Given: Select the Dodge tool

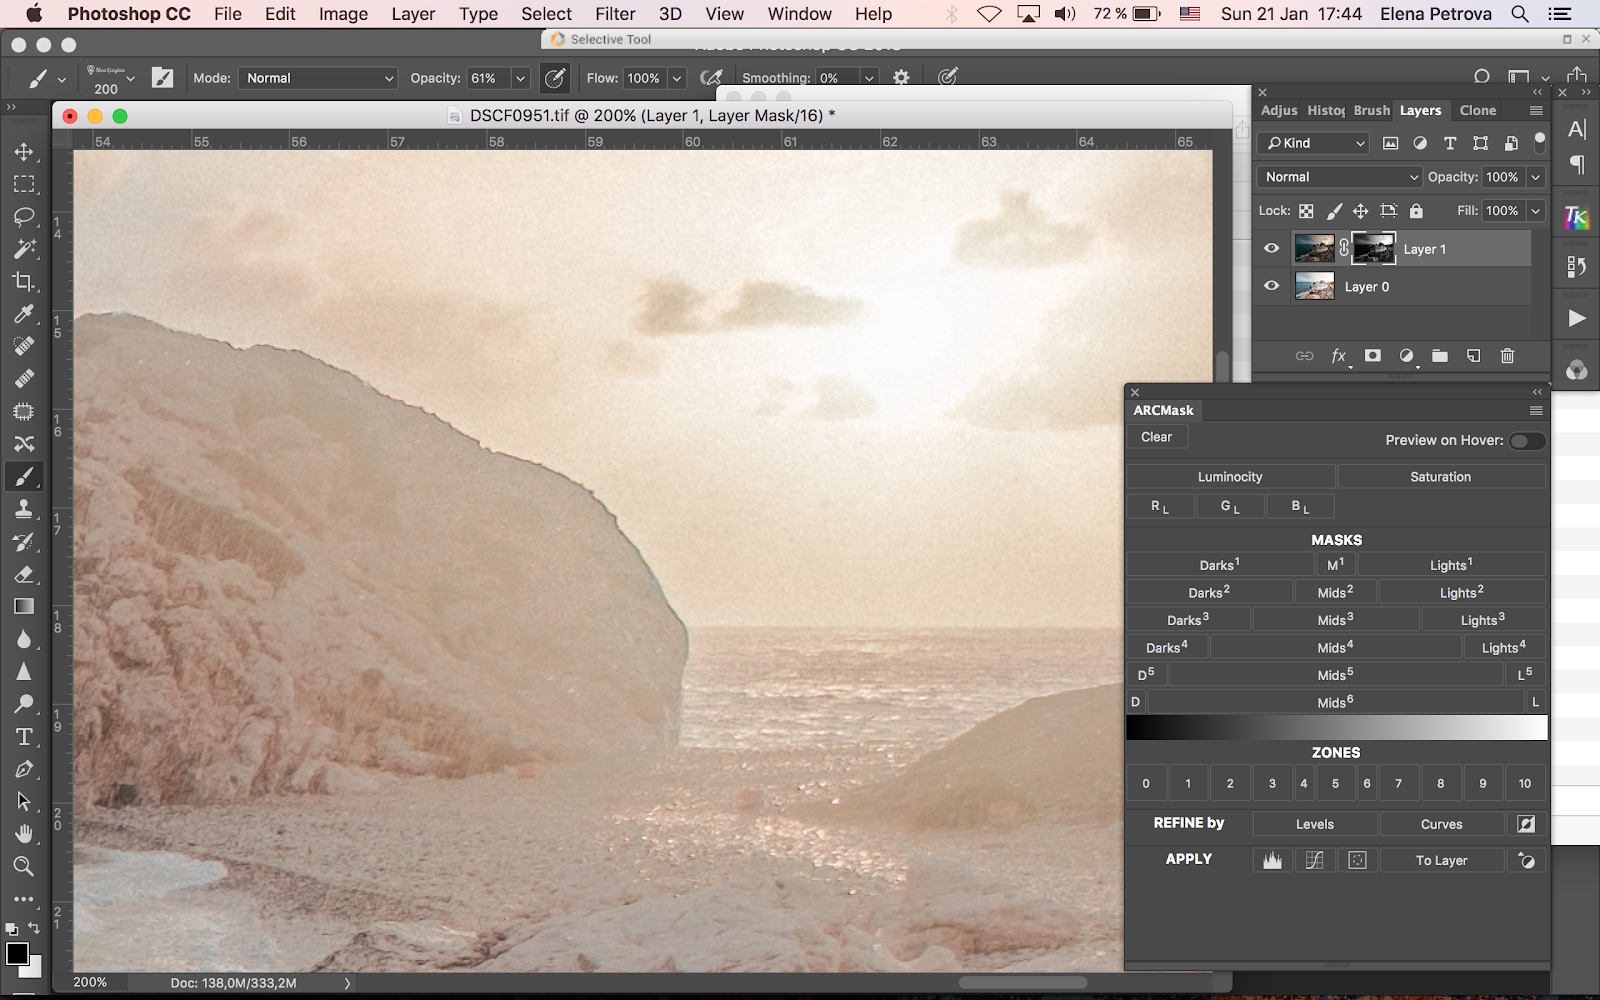Looking at the screenshot, I should (24, 704).
